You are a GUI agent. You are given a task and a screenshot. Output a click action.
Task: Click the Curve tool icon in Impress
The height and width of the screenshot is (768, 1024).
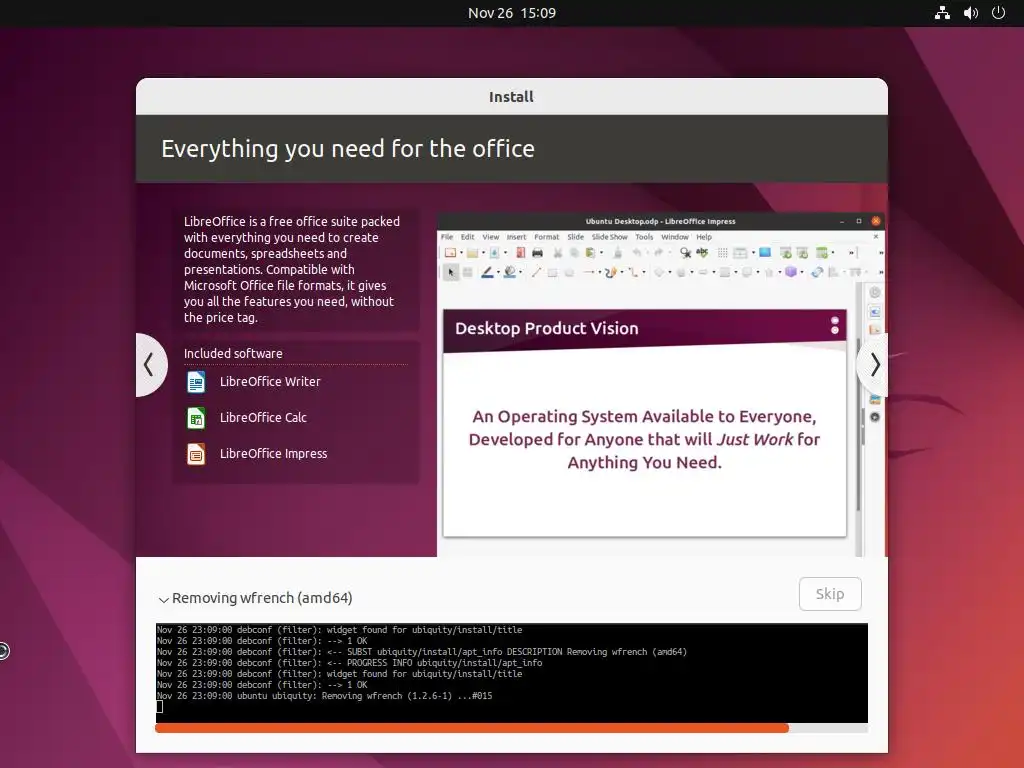point(611,272)
